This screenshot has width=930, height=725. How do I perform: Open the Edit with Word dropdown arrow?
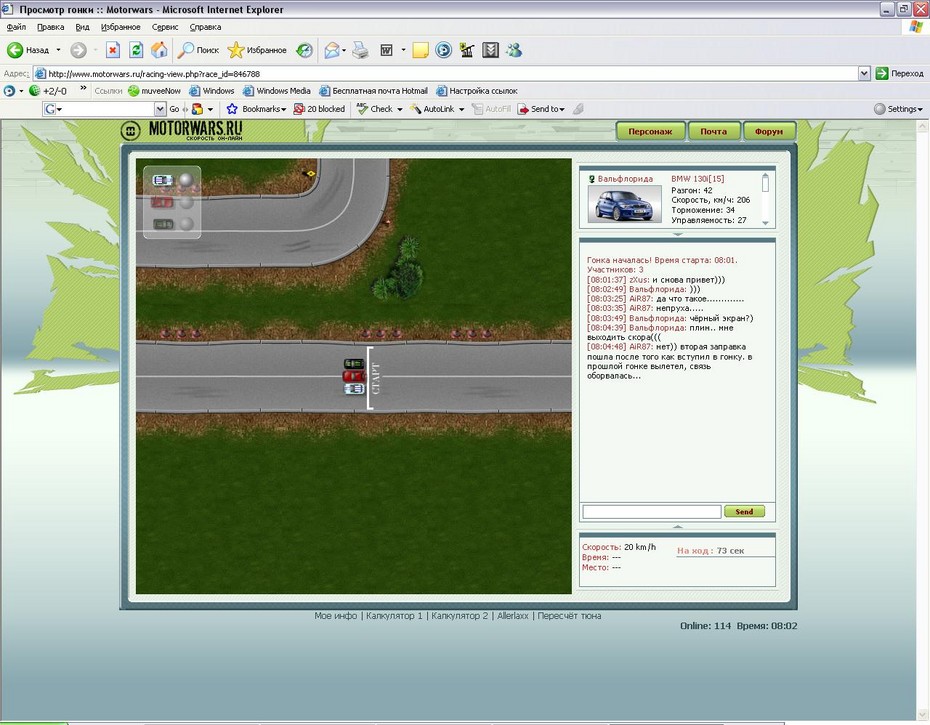pos(403,50)
